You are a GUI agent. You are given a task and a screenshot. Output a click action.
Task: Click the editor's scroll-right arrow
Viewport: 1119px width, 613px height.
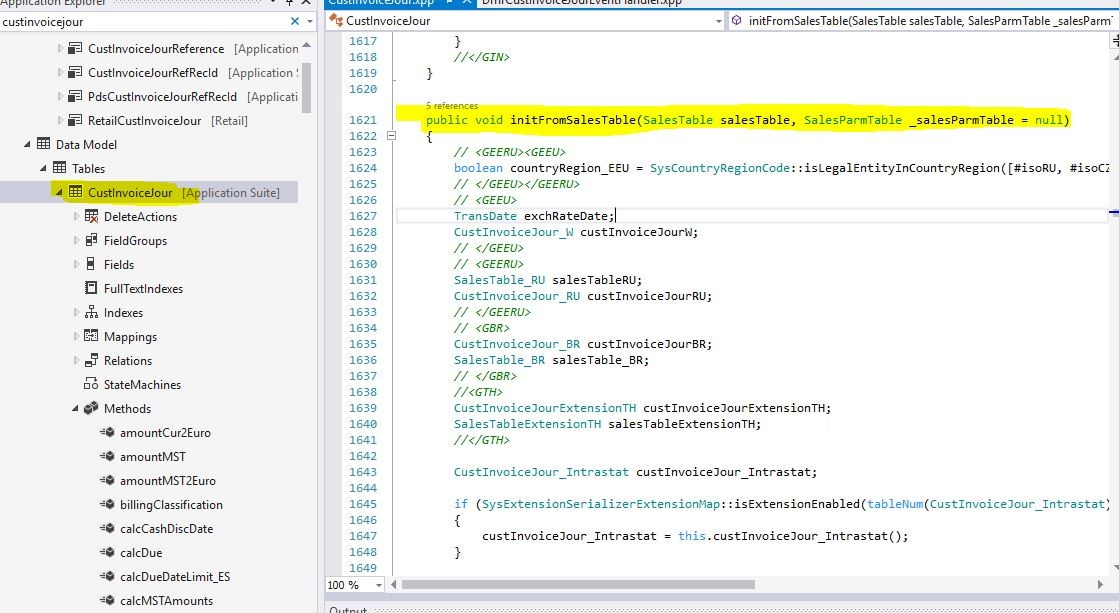[x=1100, y=585]
